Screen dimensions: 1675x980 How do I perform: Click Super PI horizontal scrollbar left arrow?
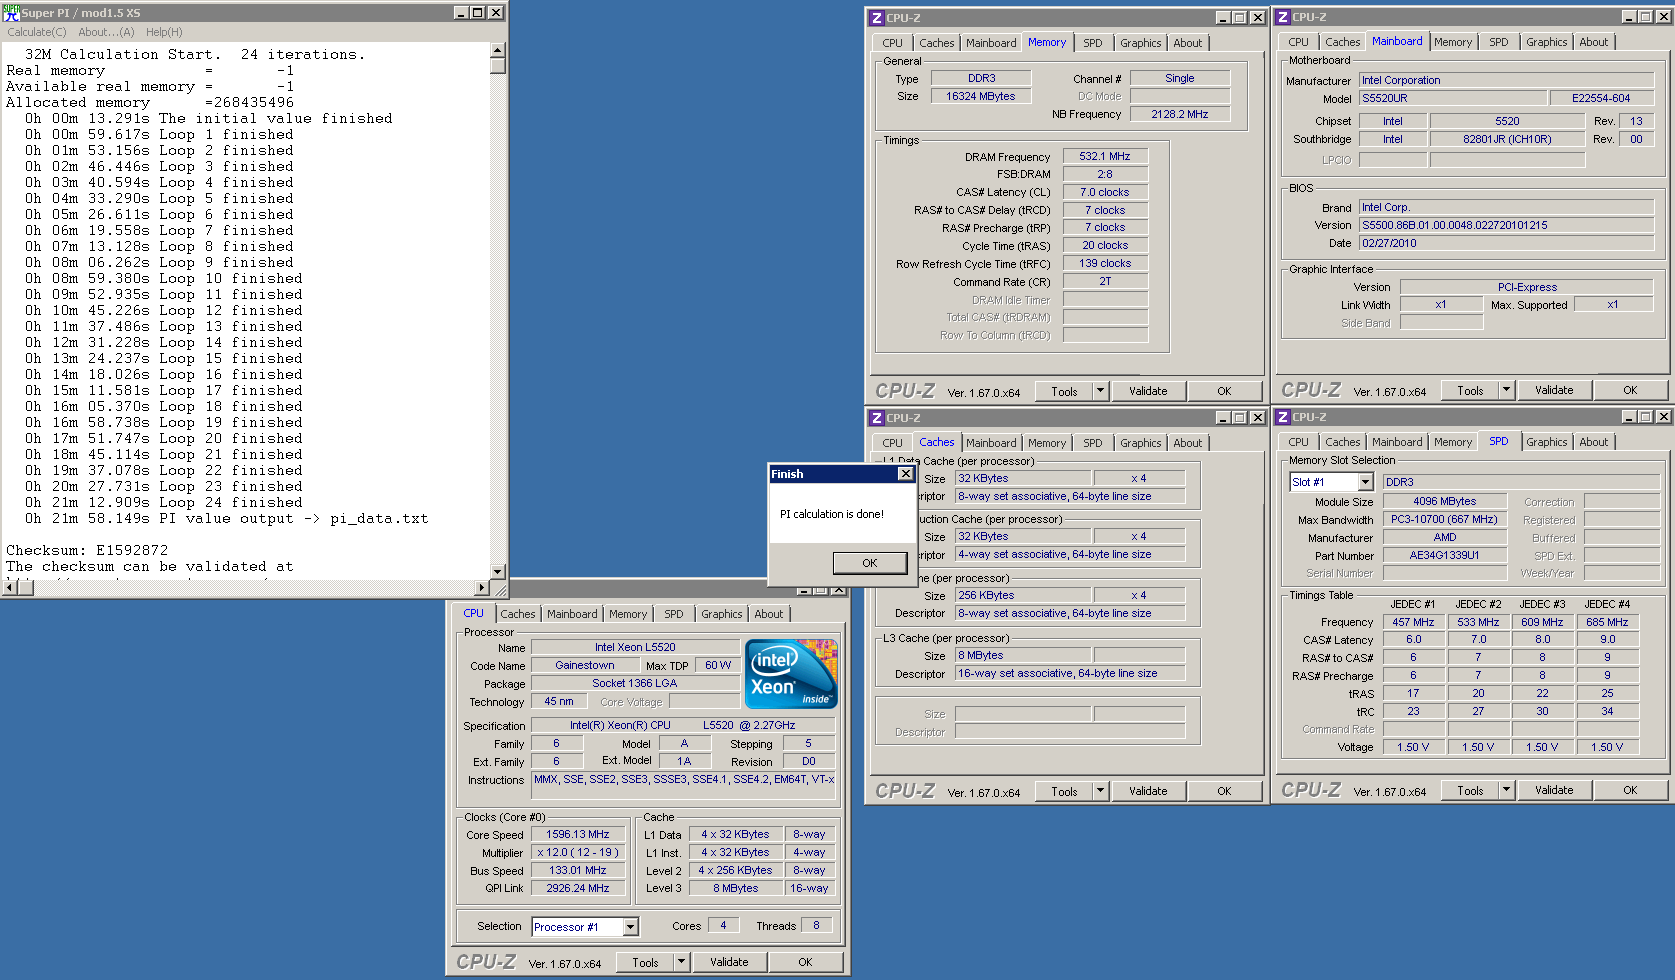coord(11,588)
